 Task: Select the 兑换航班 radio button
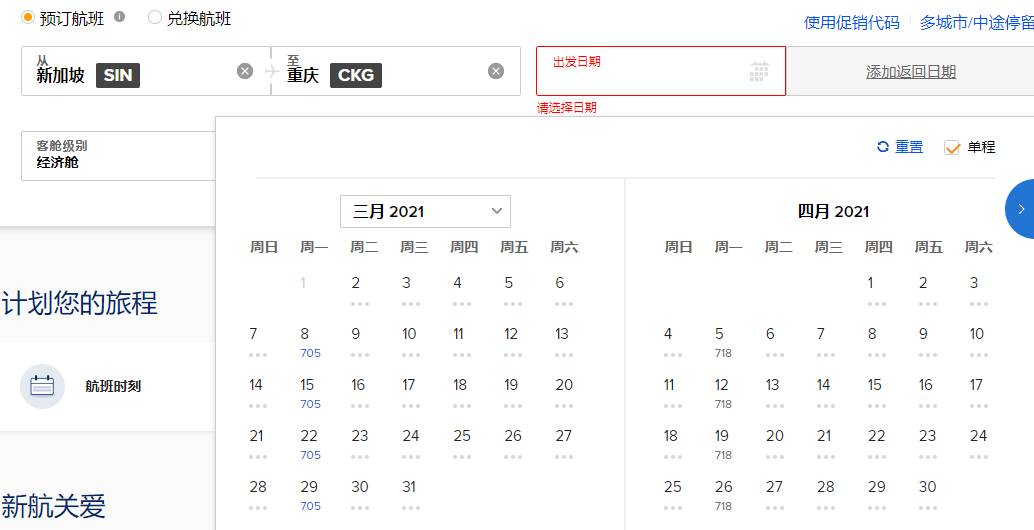click(x=154, y=18)
